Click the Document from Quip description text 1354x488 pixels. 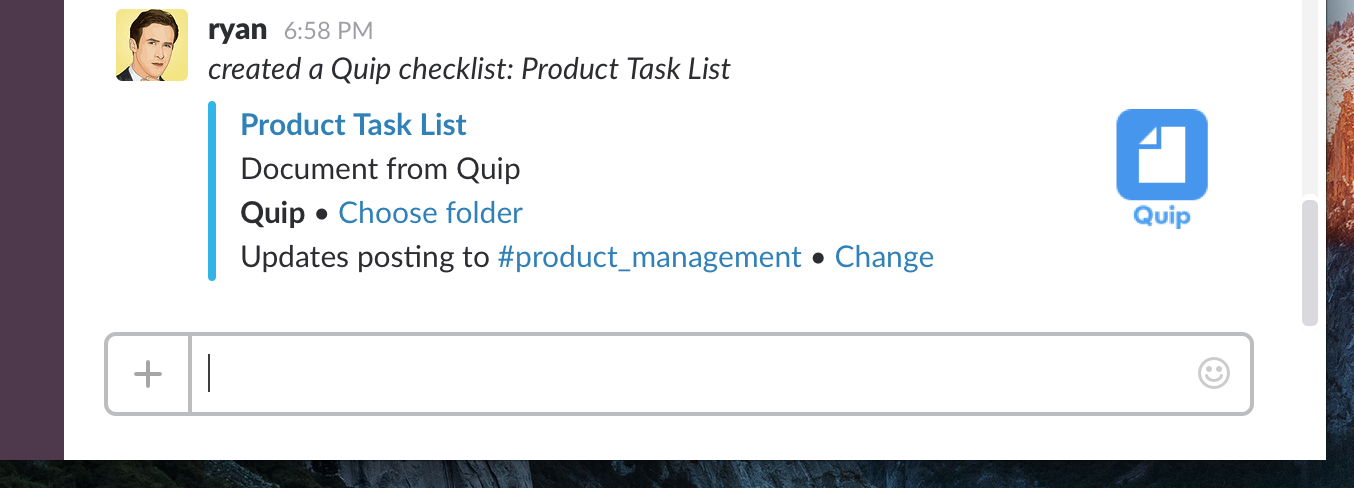click(x=380, y=169)
